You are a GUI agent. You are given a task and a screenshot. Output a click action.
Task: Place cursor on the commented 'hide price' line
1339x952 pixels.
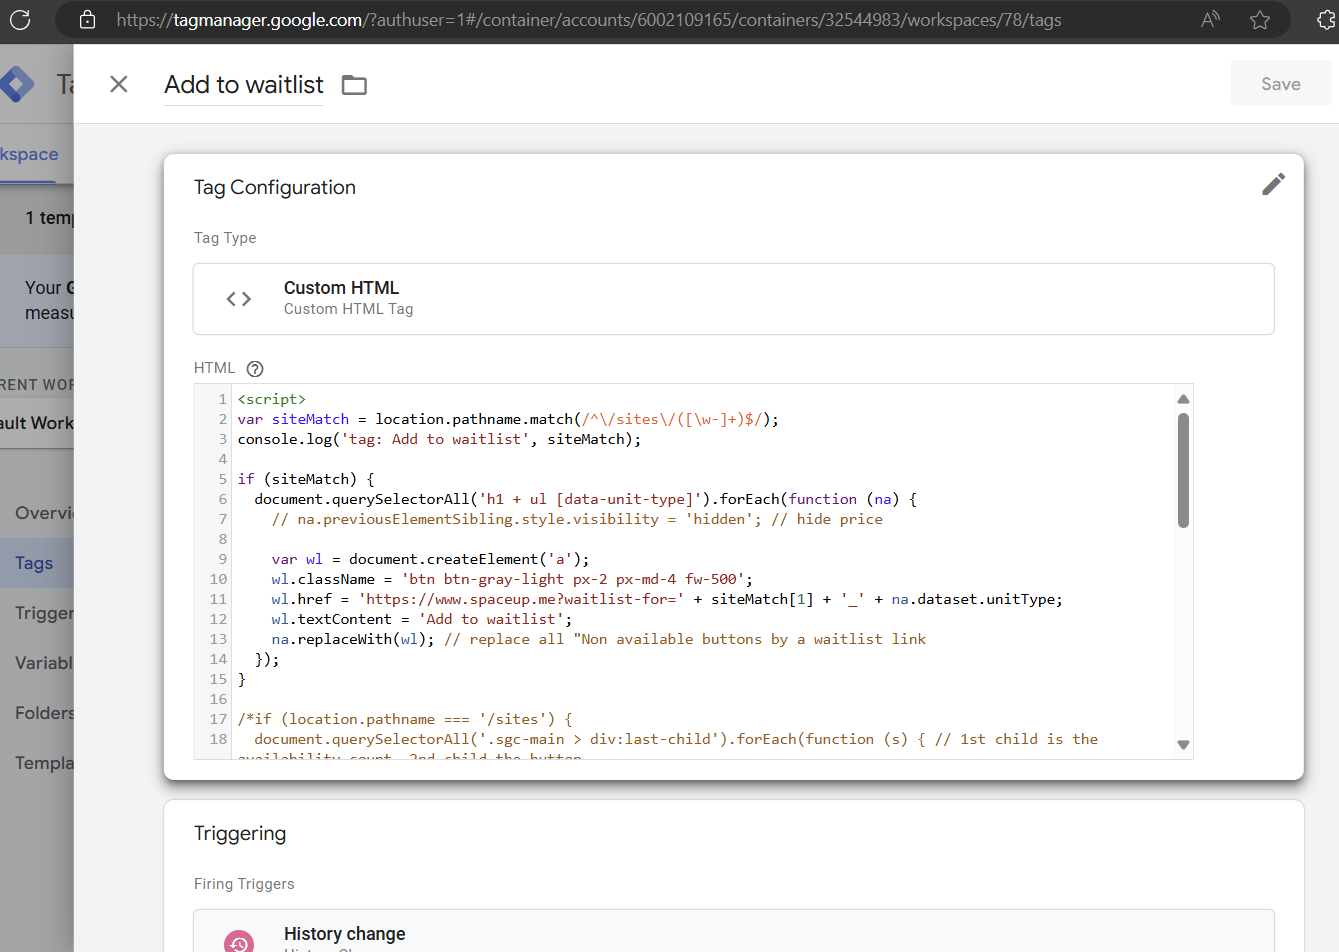point(577,519)
